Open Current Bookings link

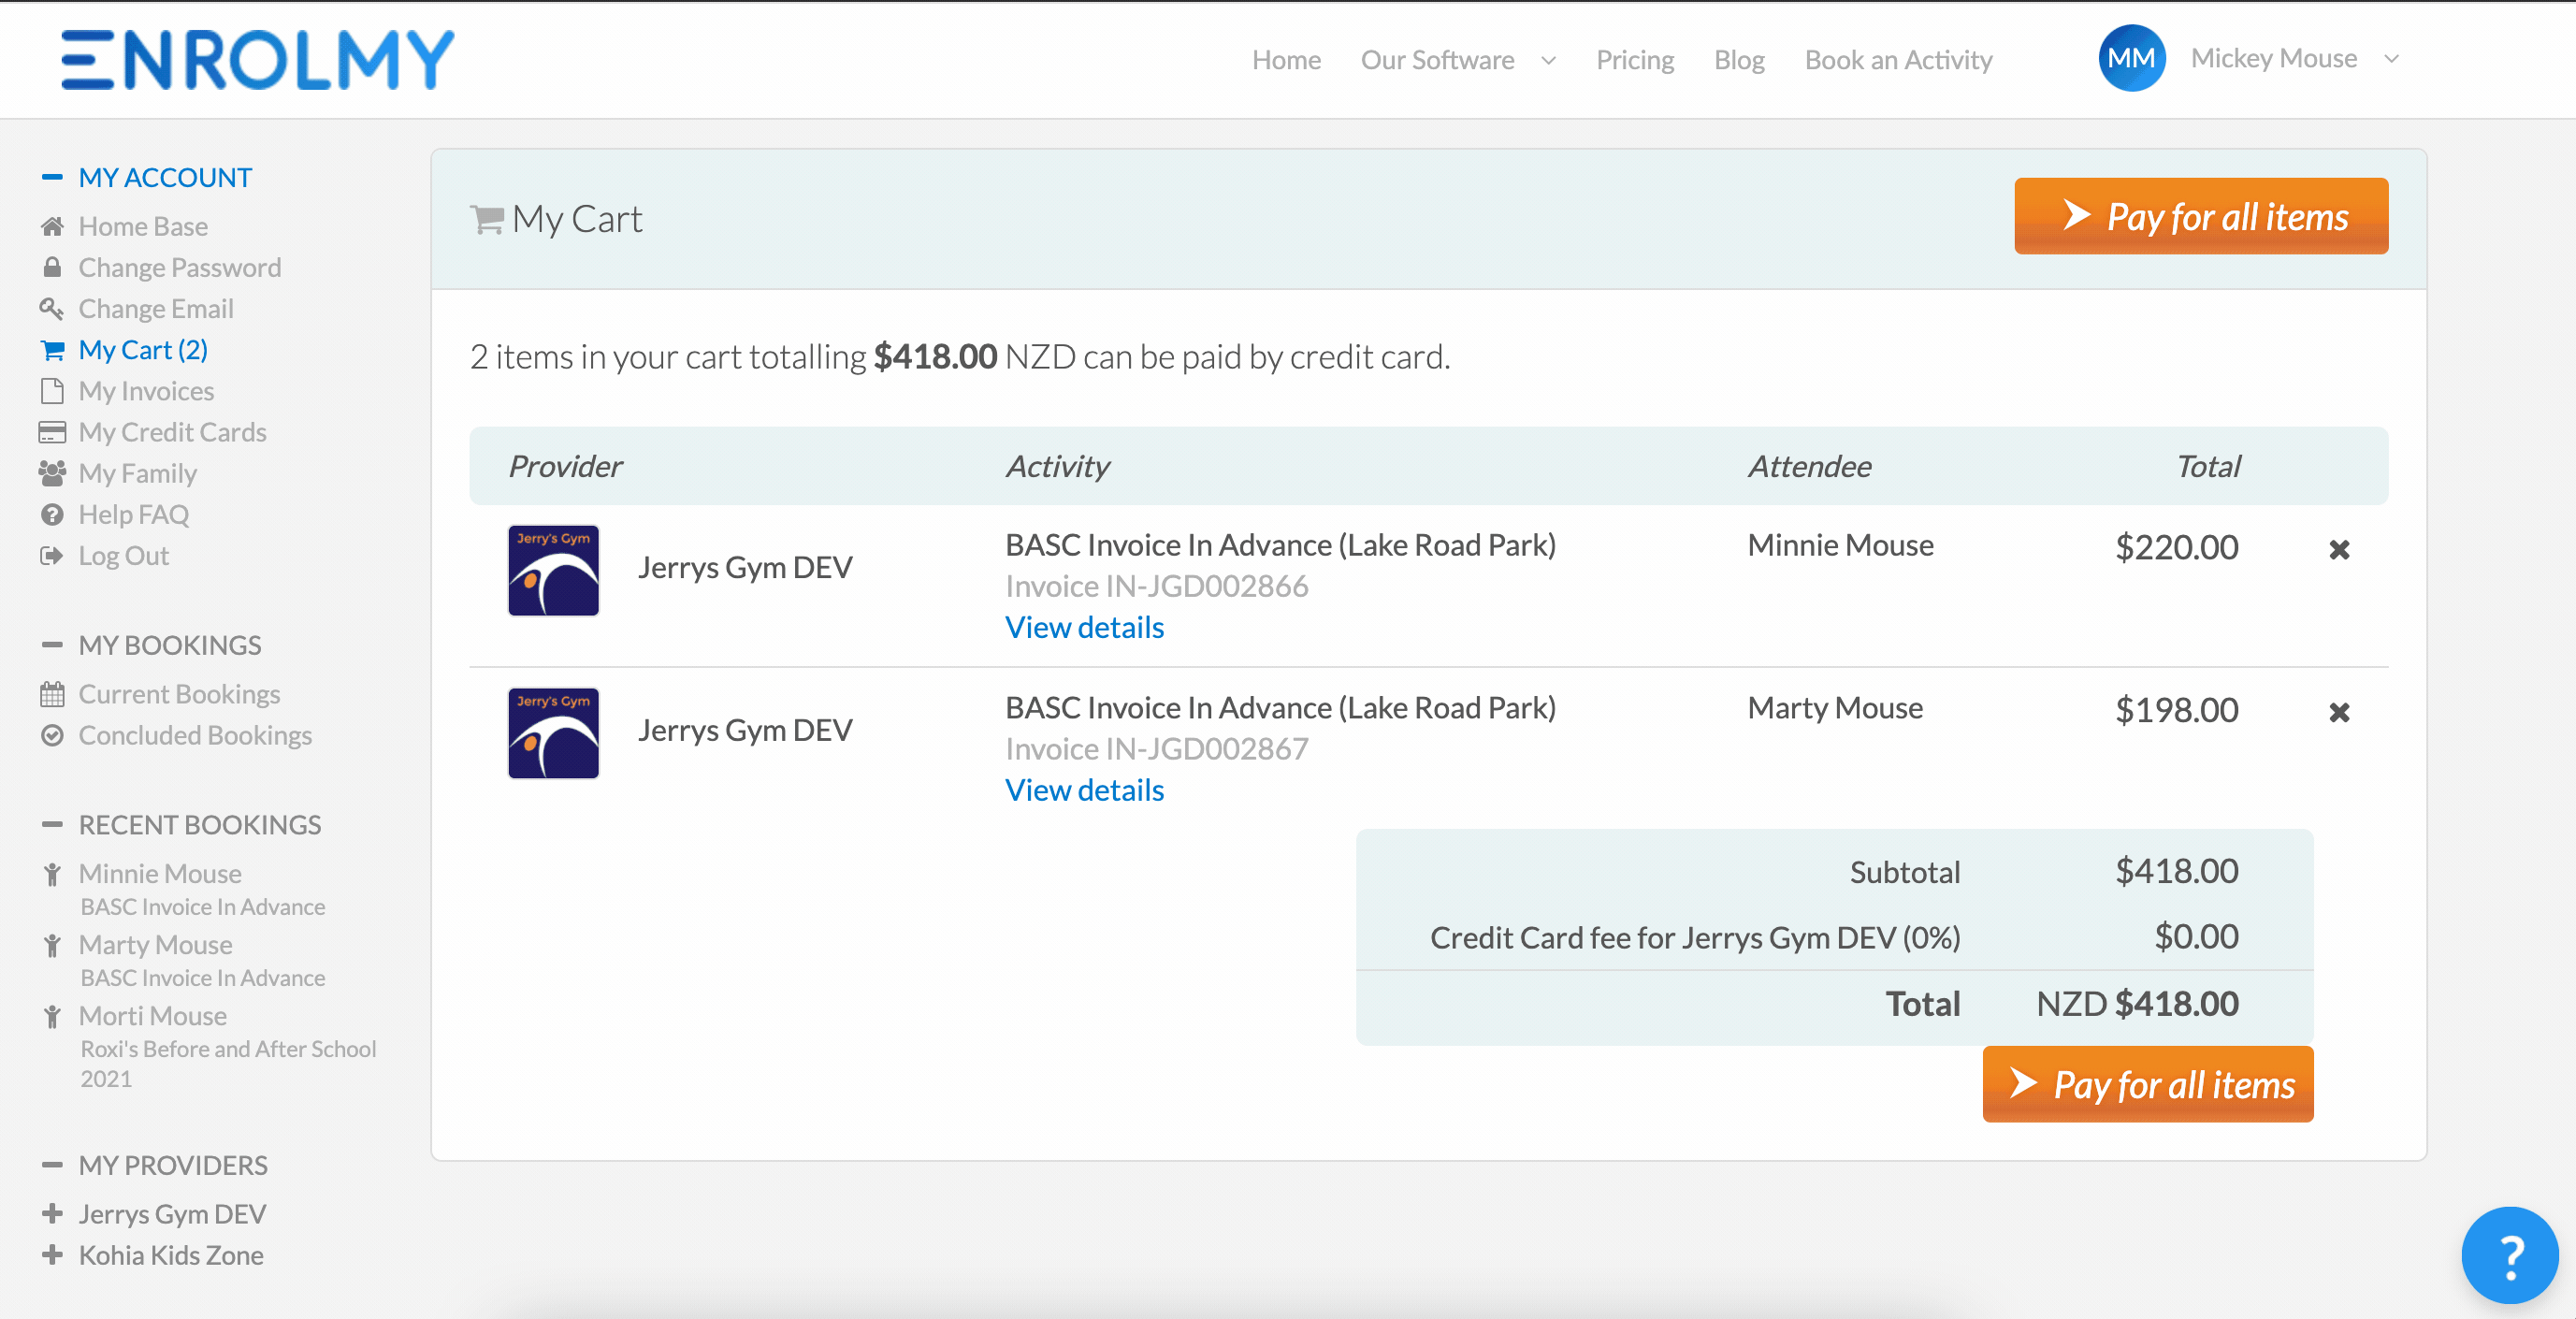(179, 694)
